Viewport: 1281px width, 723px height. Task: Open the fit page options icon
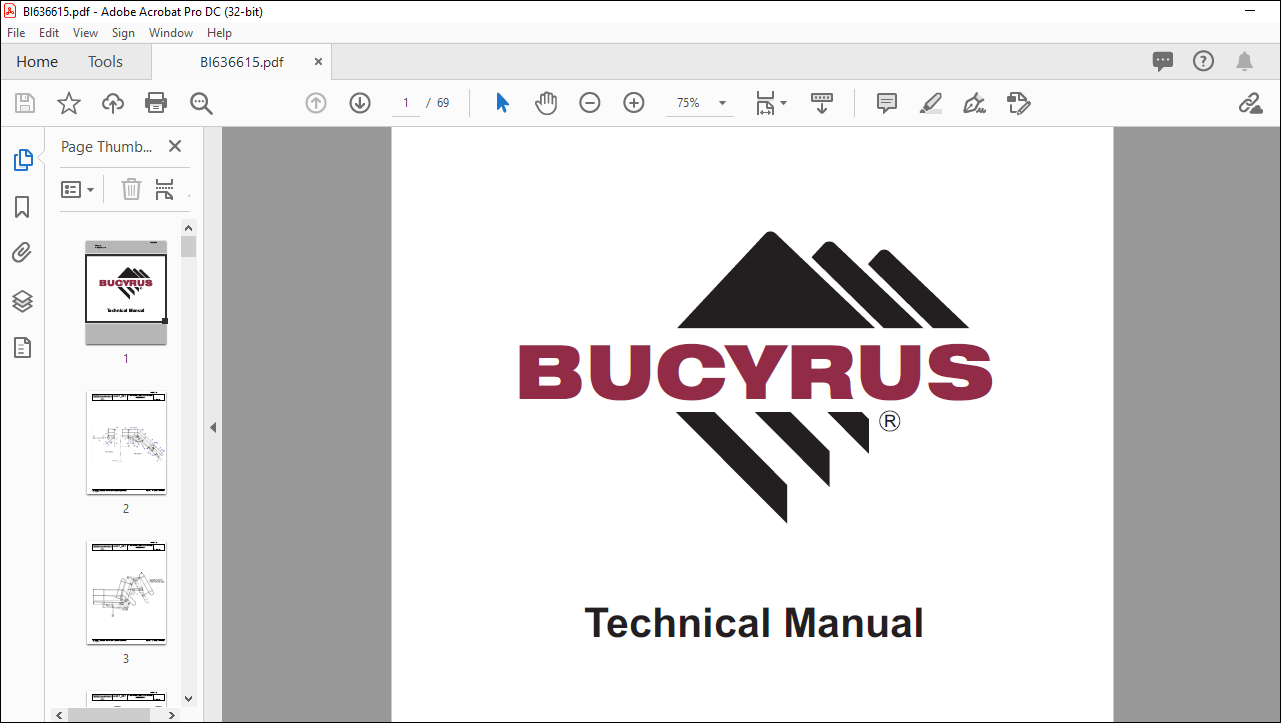click(771, 103)
